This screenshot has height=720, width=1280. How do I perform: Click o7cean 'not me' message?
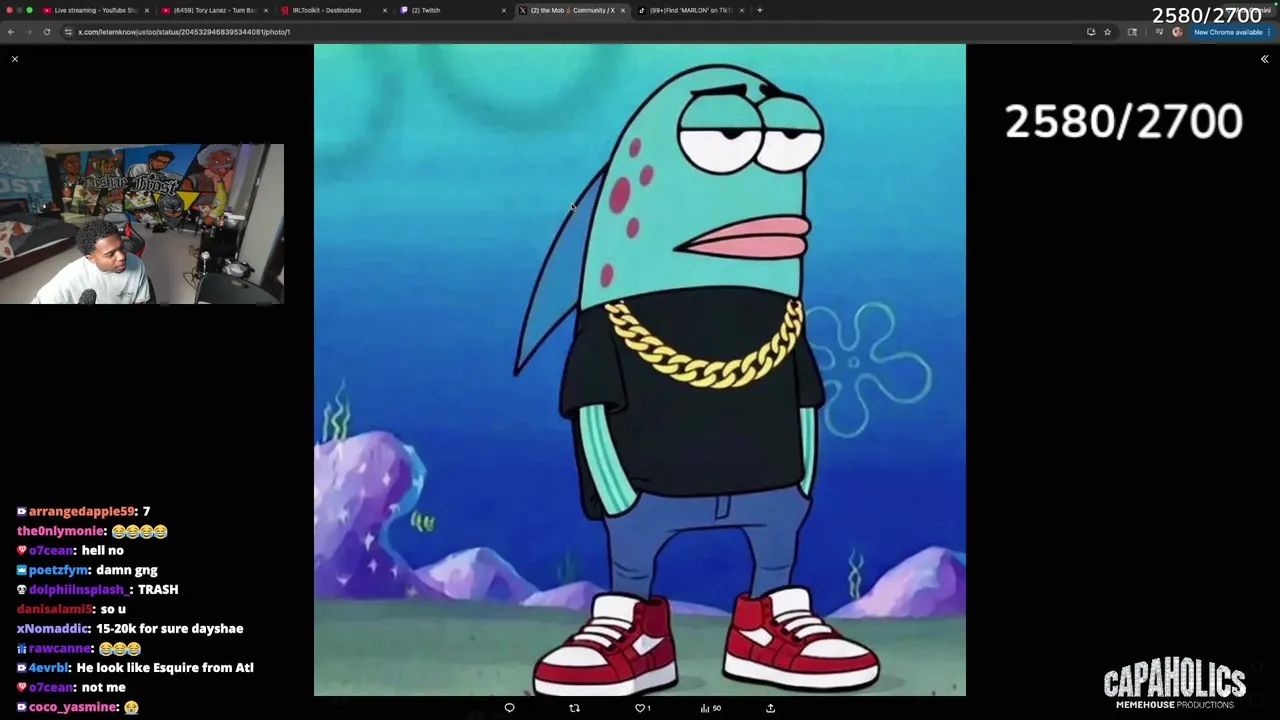click(71, 687)
